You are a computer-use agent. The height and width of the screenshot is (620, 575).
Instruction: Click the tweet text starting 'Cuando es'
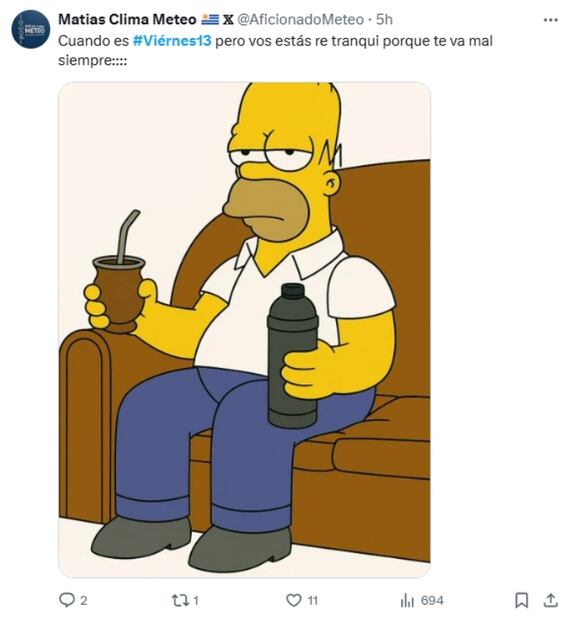(x=275, y=51)
